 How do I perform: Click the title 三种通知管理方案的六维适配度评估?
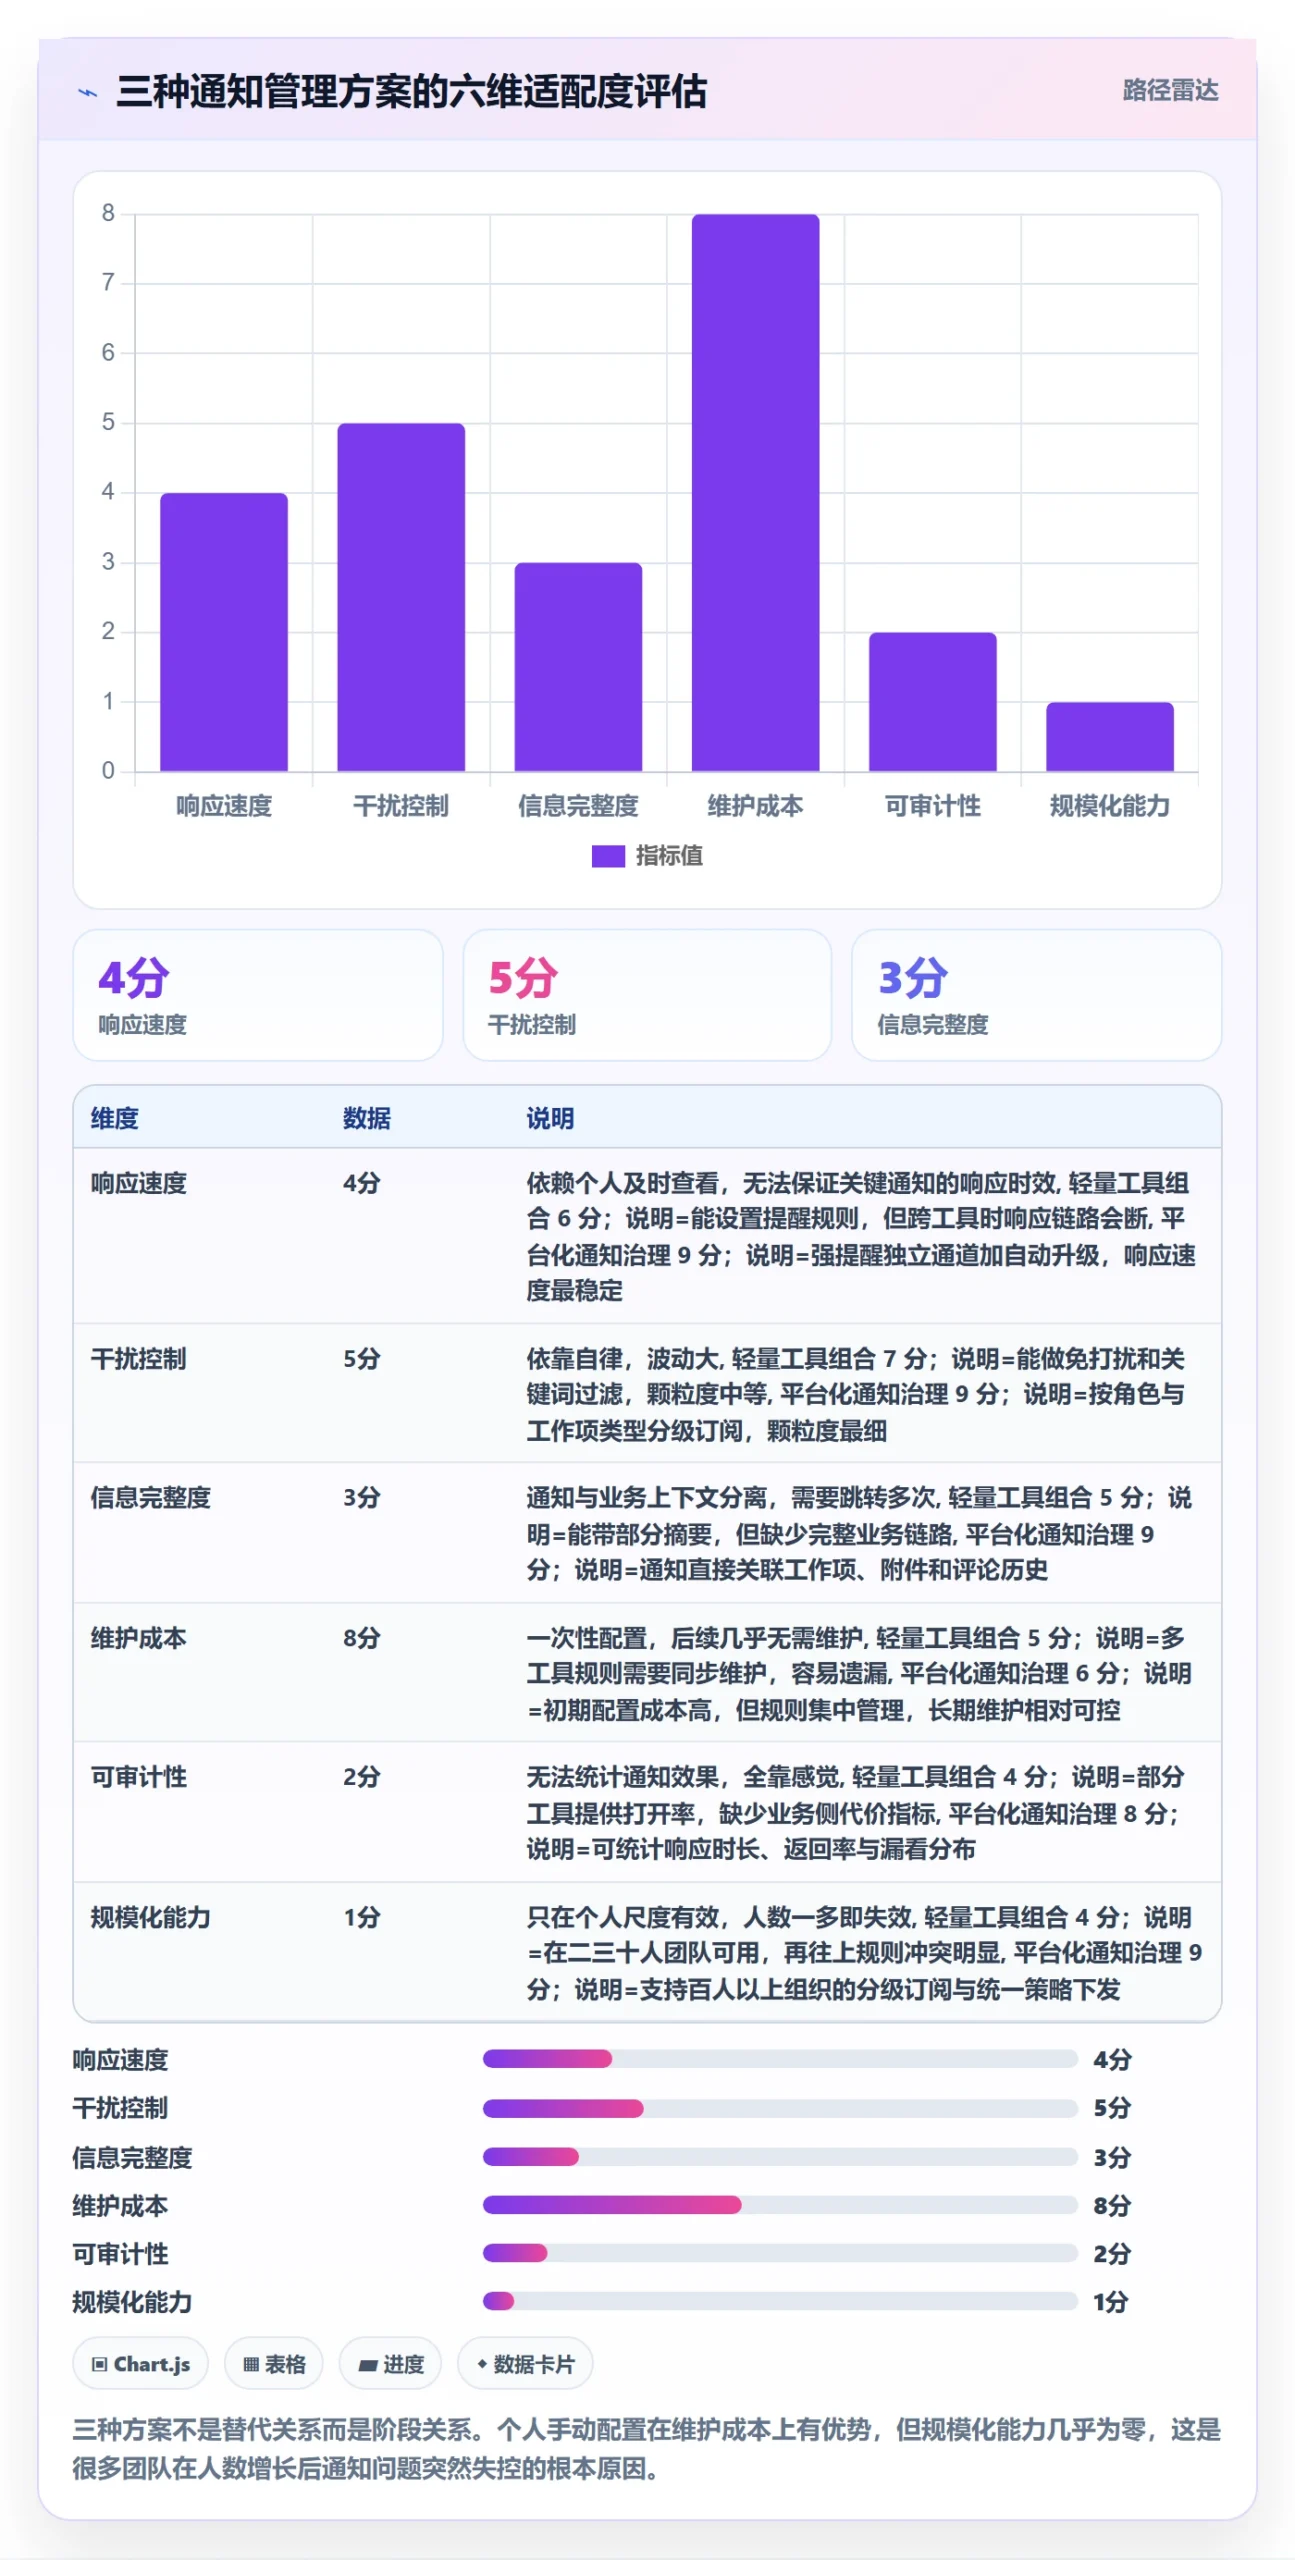412,92
